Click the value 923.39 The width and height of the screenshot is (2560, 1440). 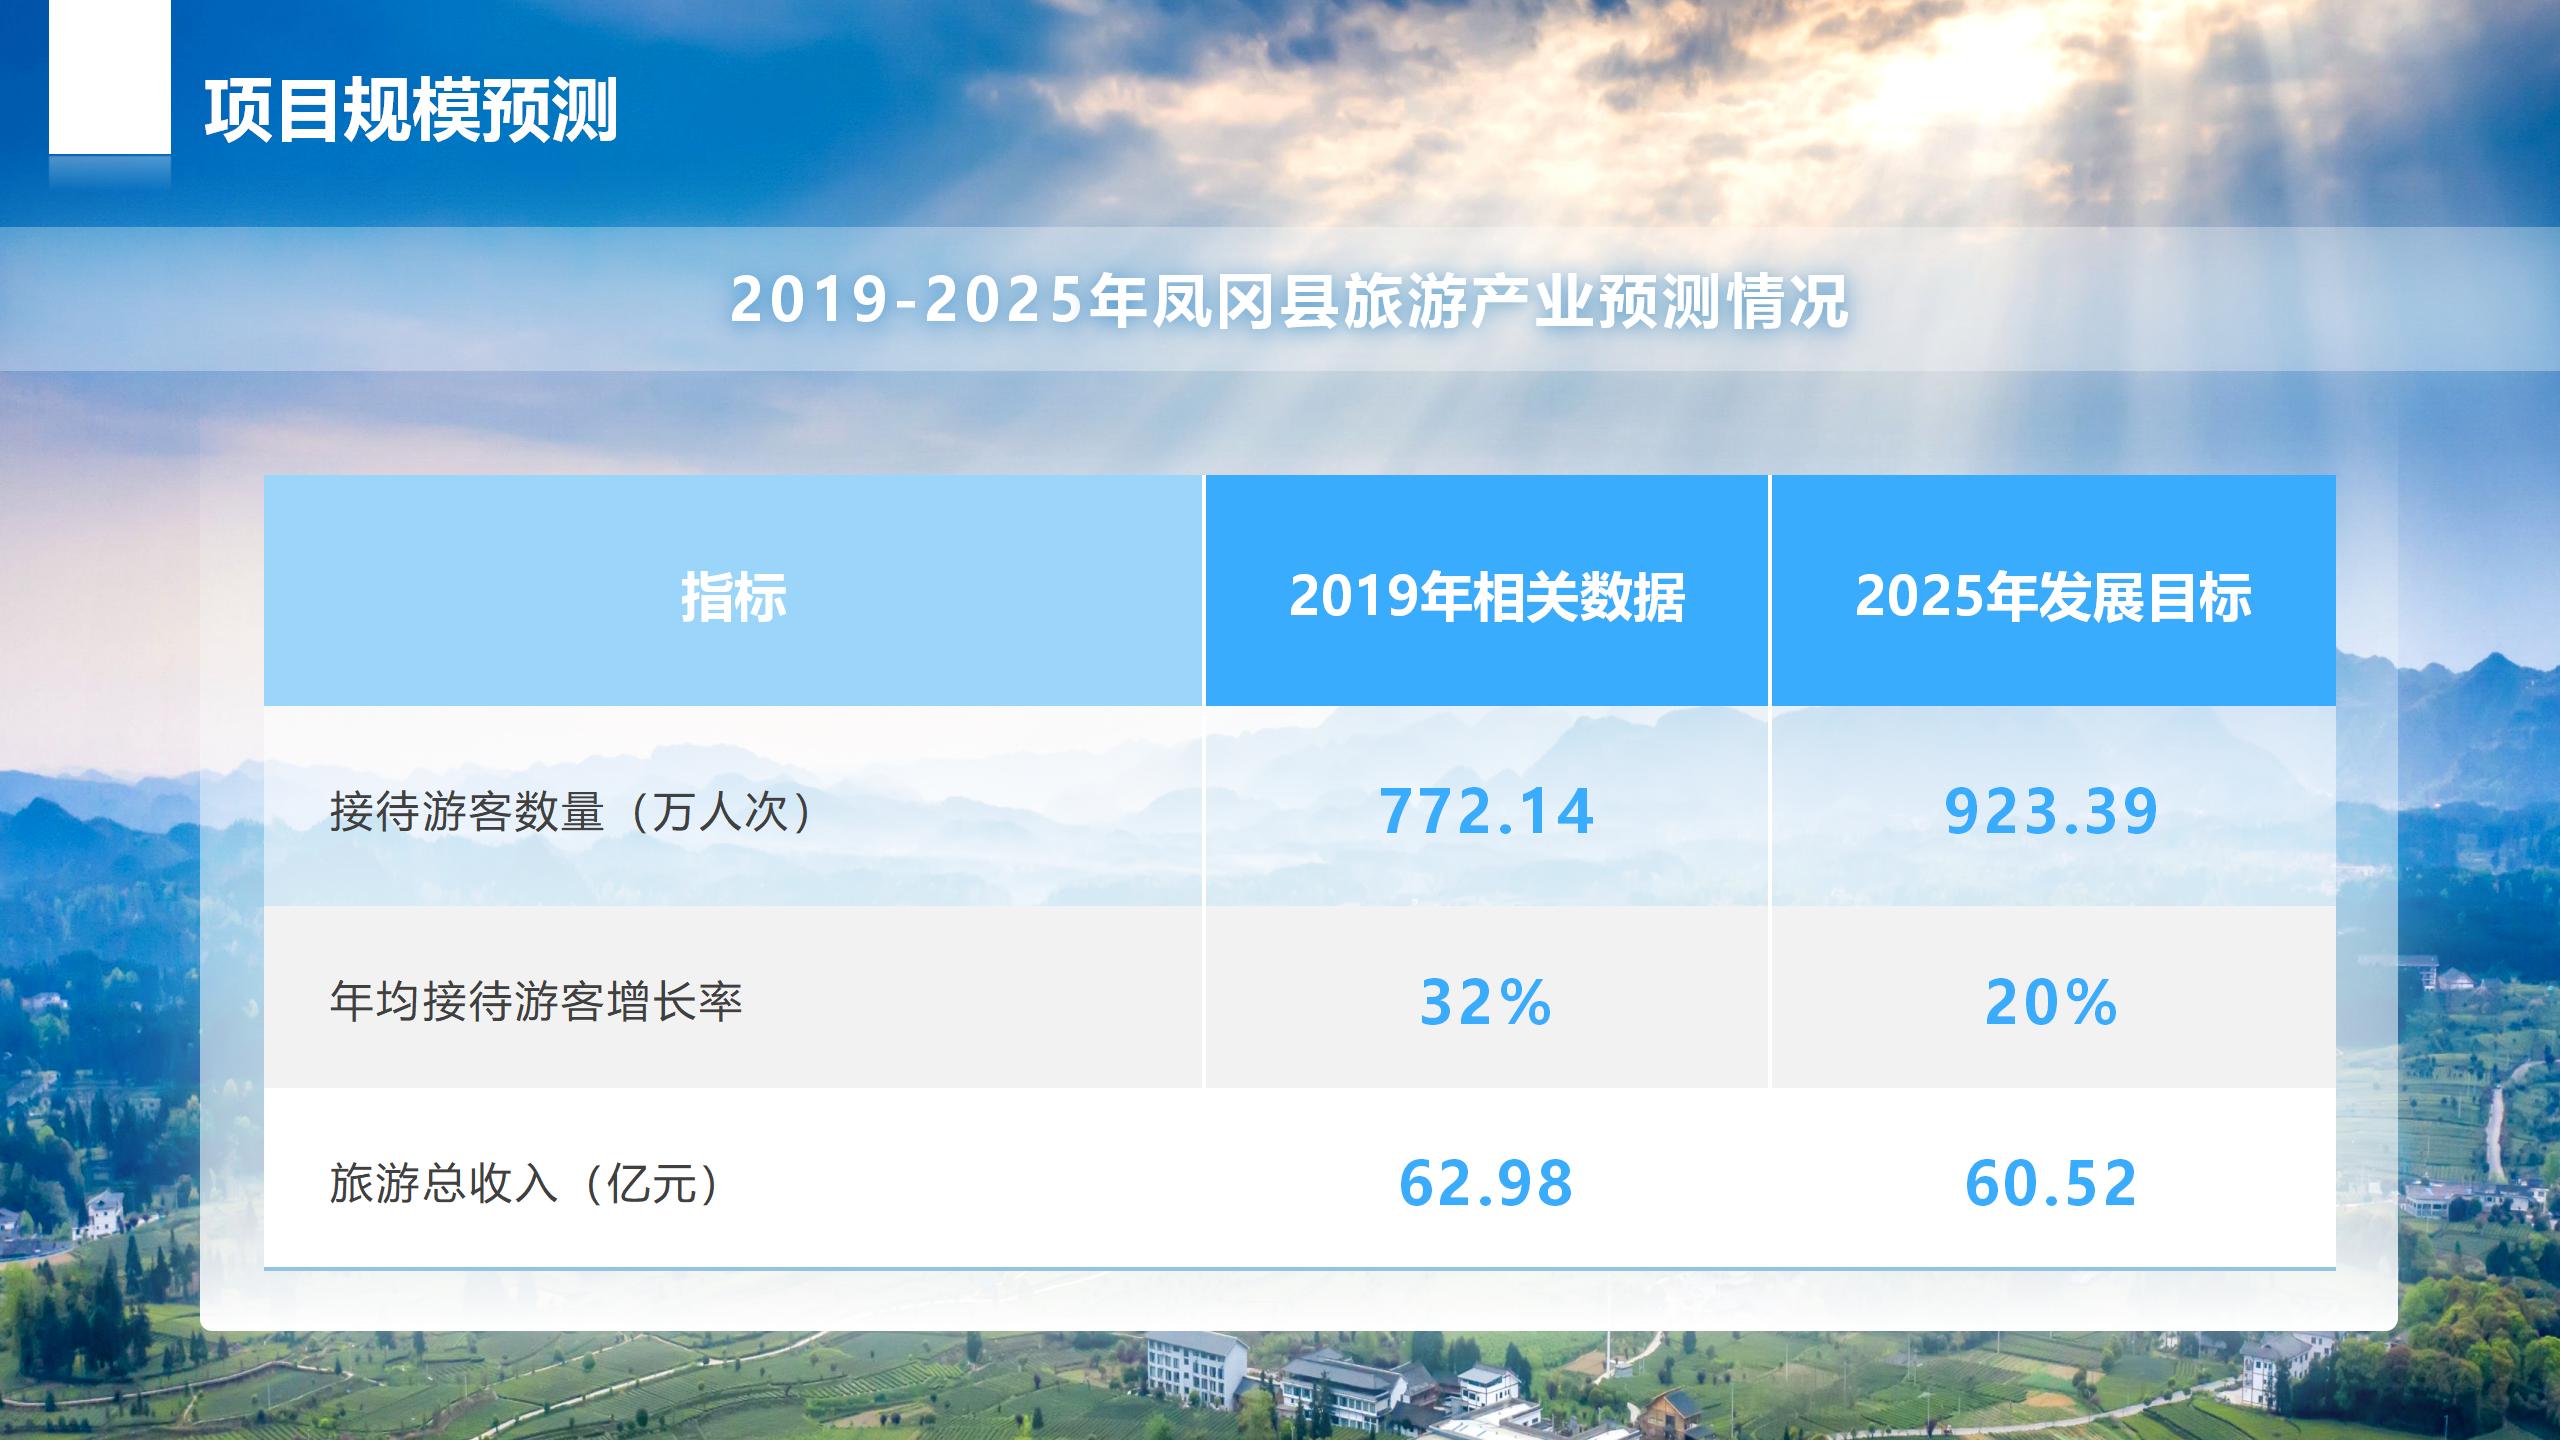click(2051, 811)
